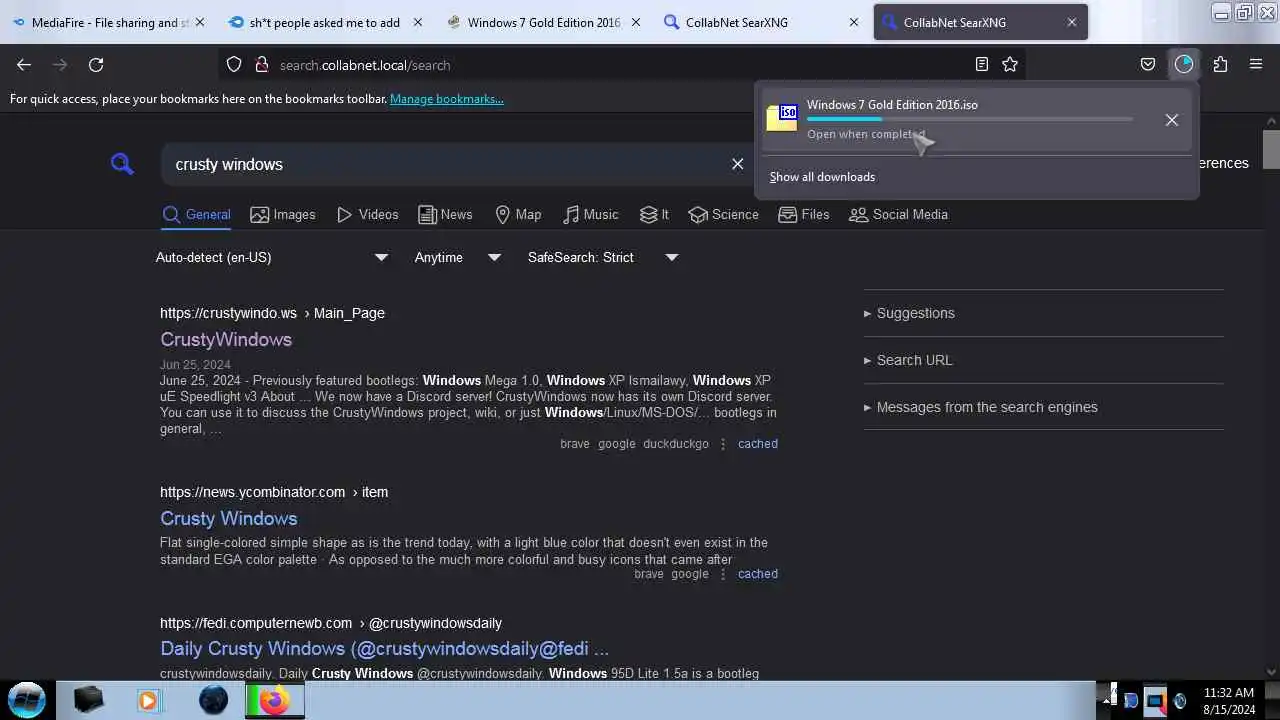Close the Windows 7 Gold Edition tab

pos(636,22)
